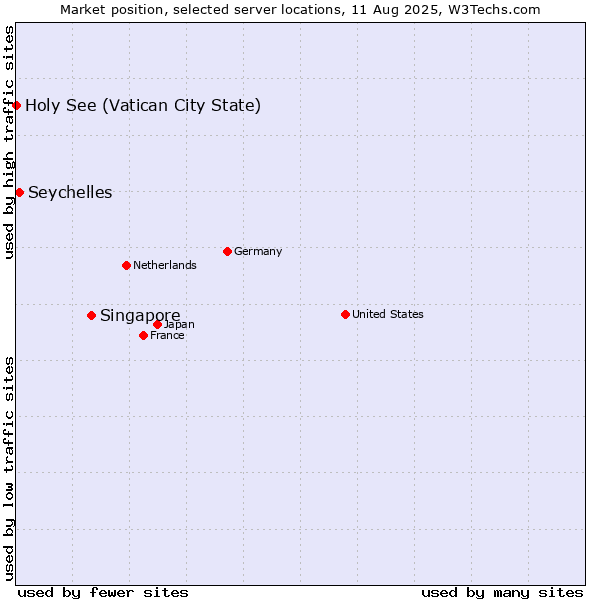Viewport: 600px width, 600px height.
Task: Click the "used by fewer sites" axis label
Action: (103, 593)
